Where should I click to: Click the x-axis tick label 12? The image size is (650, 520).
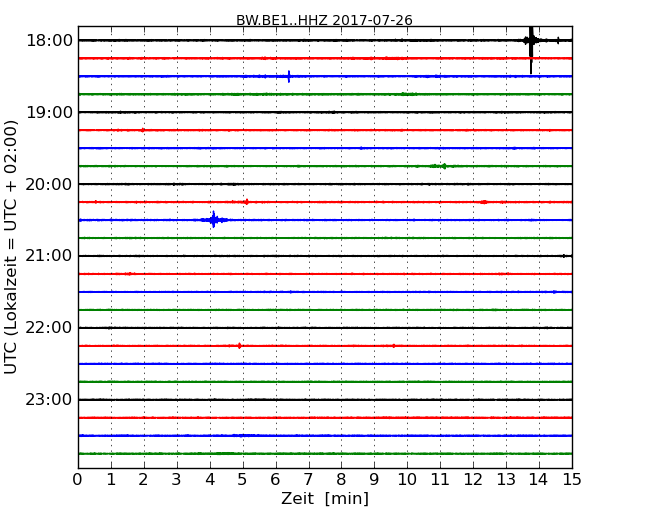(x=473, y=479)
